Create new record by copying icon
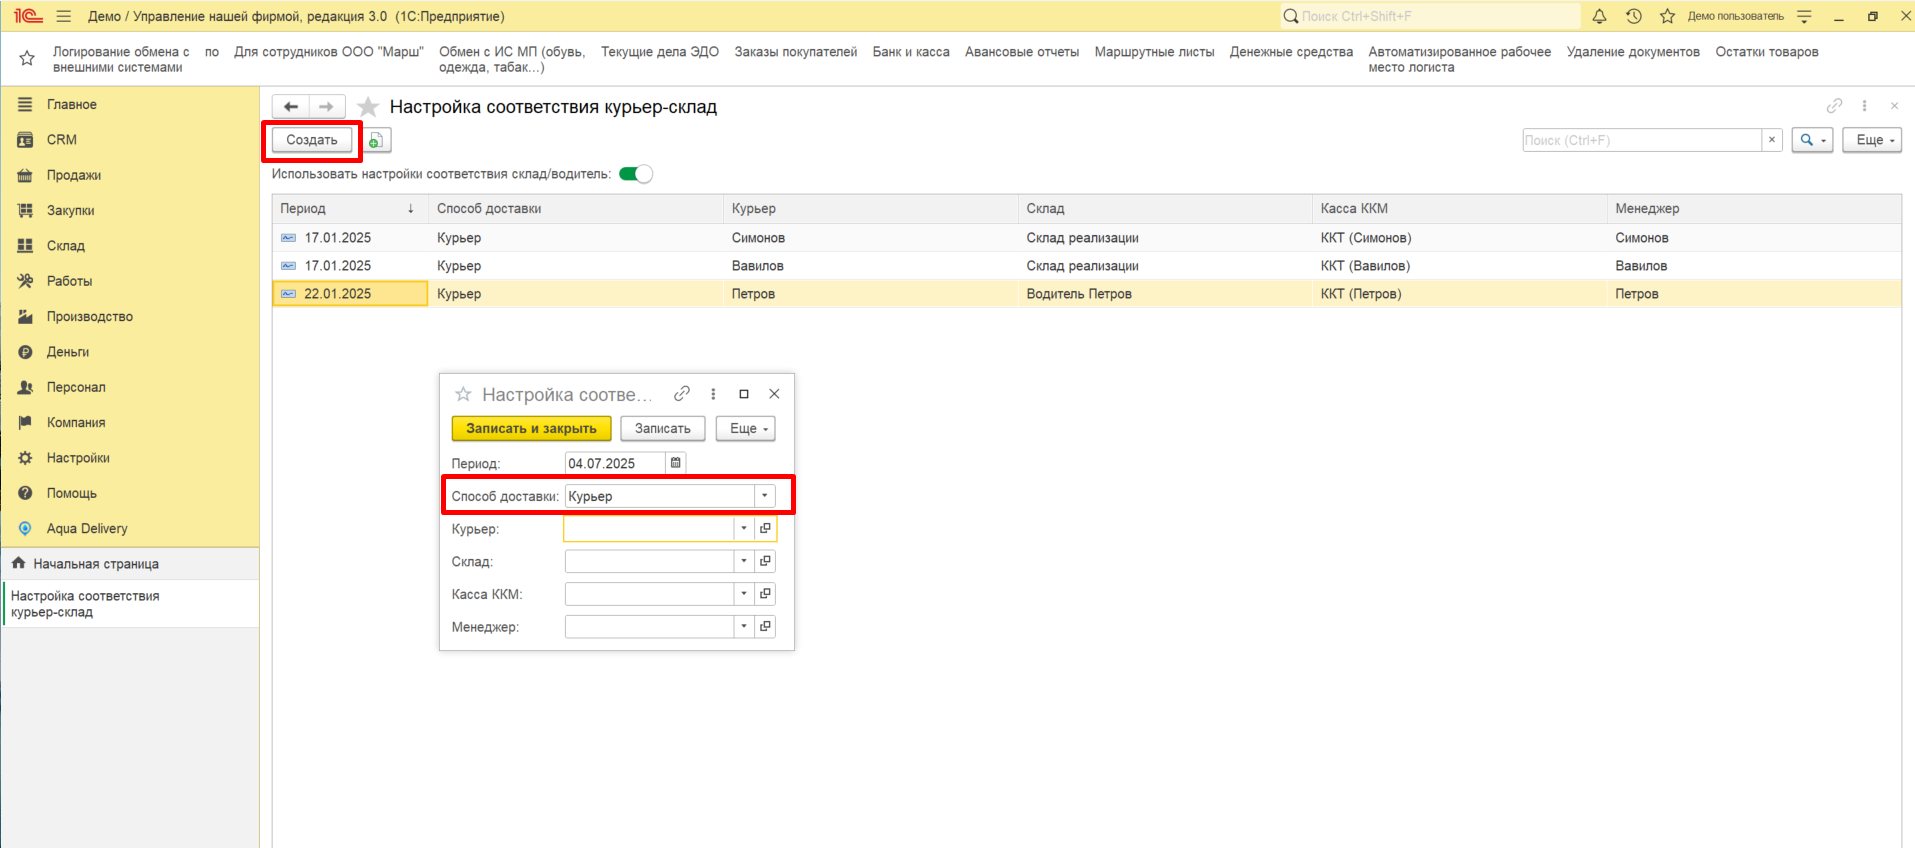This screenshot has height=848, width=1915. coord(376,140)
